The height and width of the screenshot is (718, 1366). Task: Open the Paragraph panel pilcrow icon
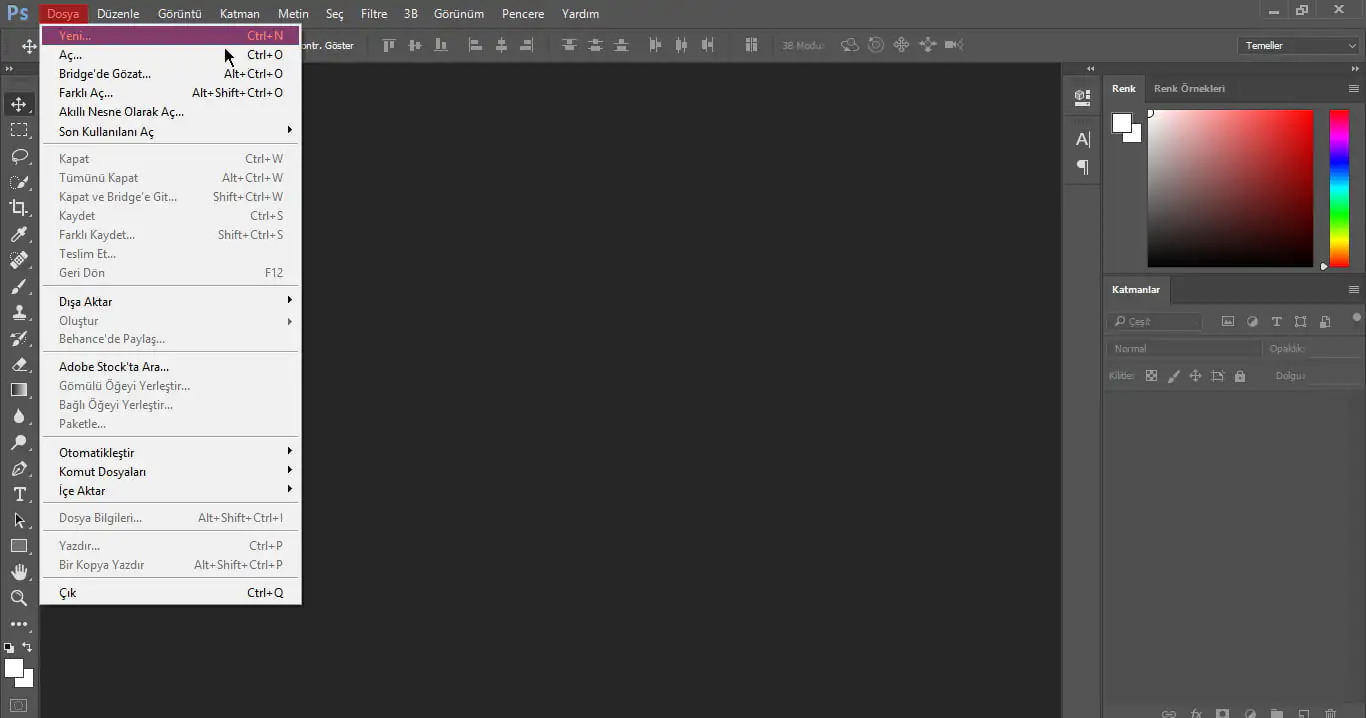coord(1082,167)
